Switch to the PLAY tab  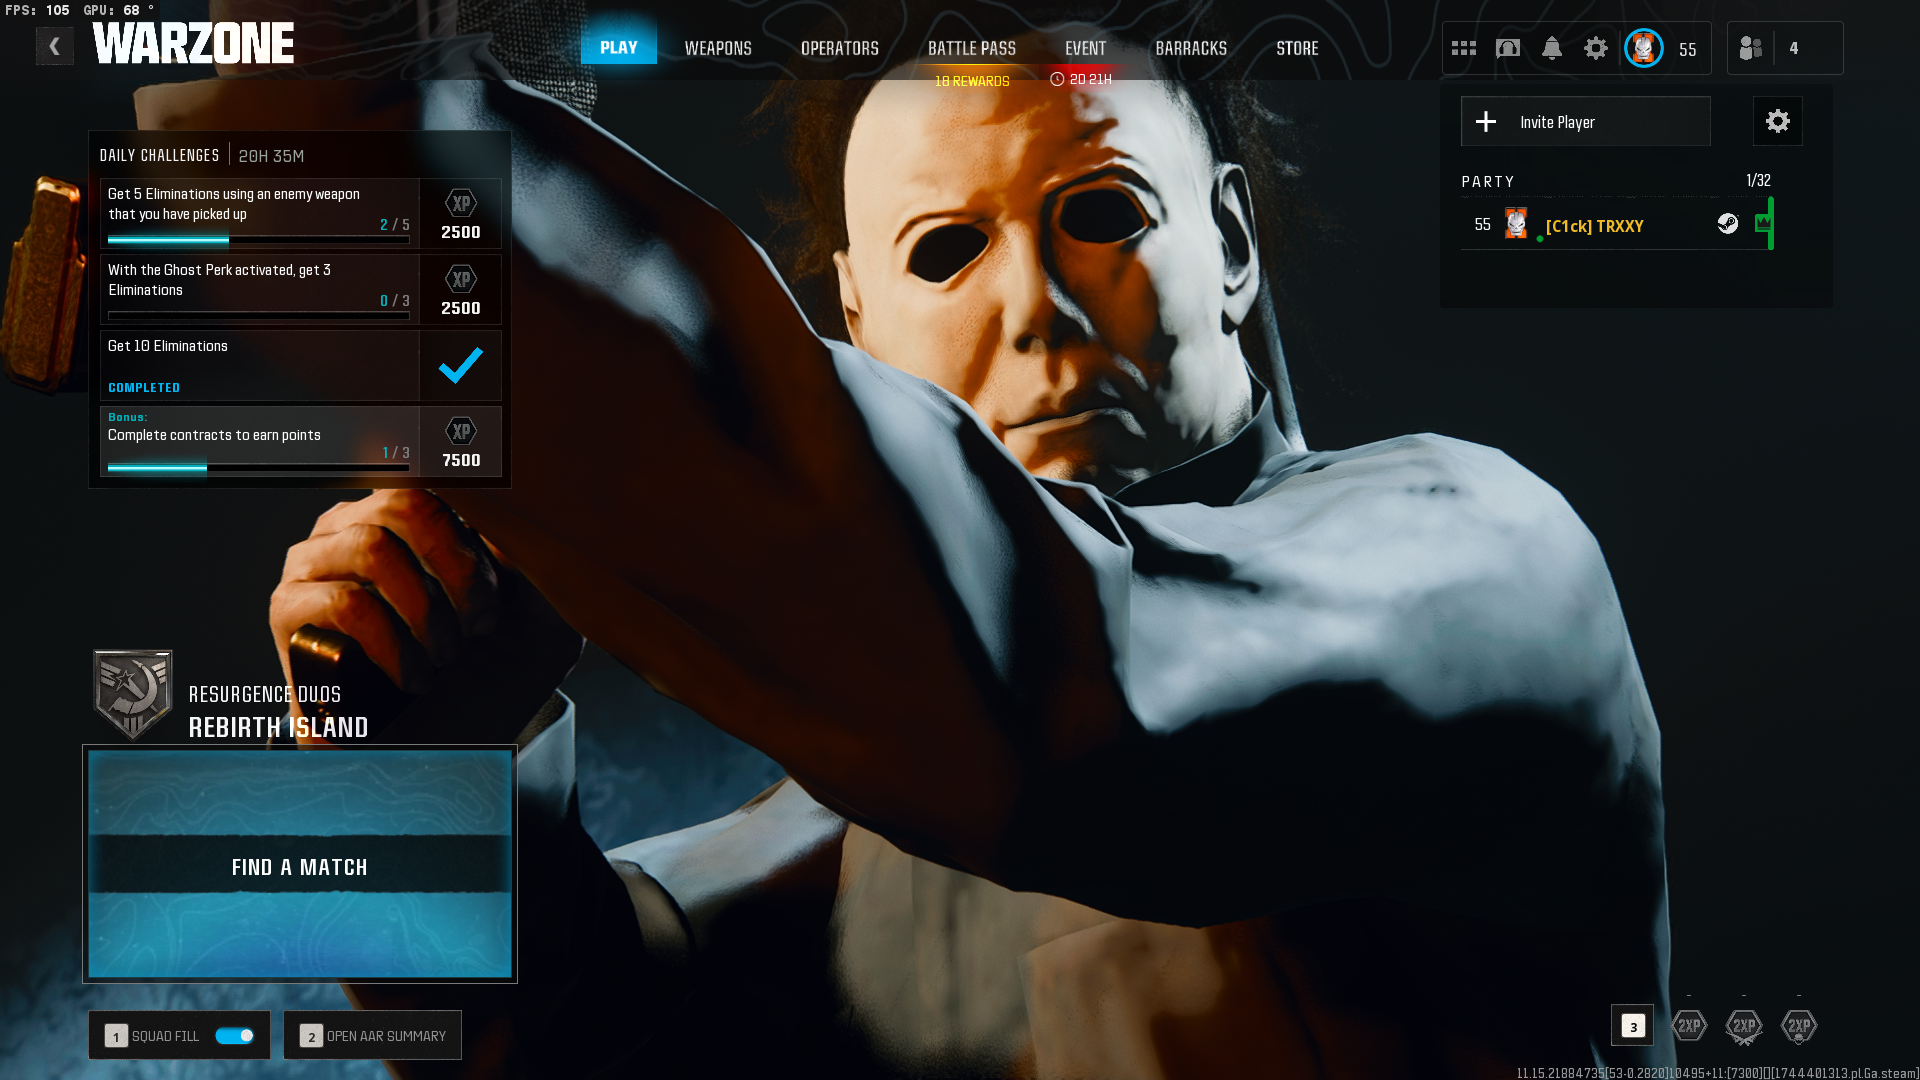click(619, 48)
